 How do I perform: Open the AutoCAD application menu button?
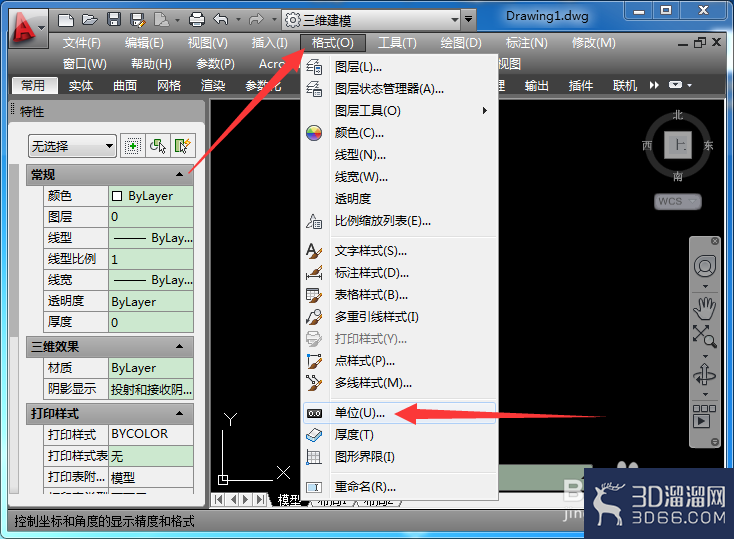pos(27,29)
